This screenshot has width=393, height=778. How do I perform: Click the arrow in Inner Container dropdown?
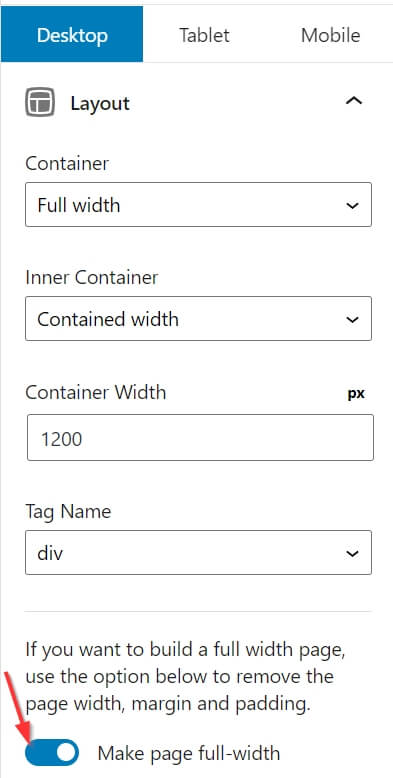pyautogui.click(x=352, y=320)
